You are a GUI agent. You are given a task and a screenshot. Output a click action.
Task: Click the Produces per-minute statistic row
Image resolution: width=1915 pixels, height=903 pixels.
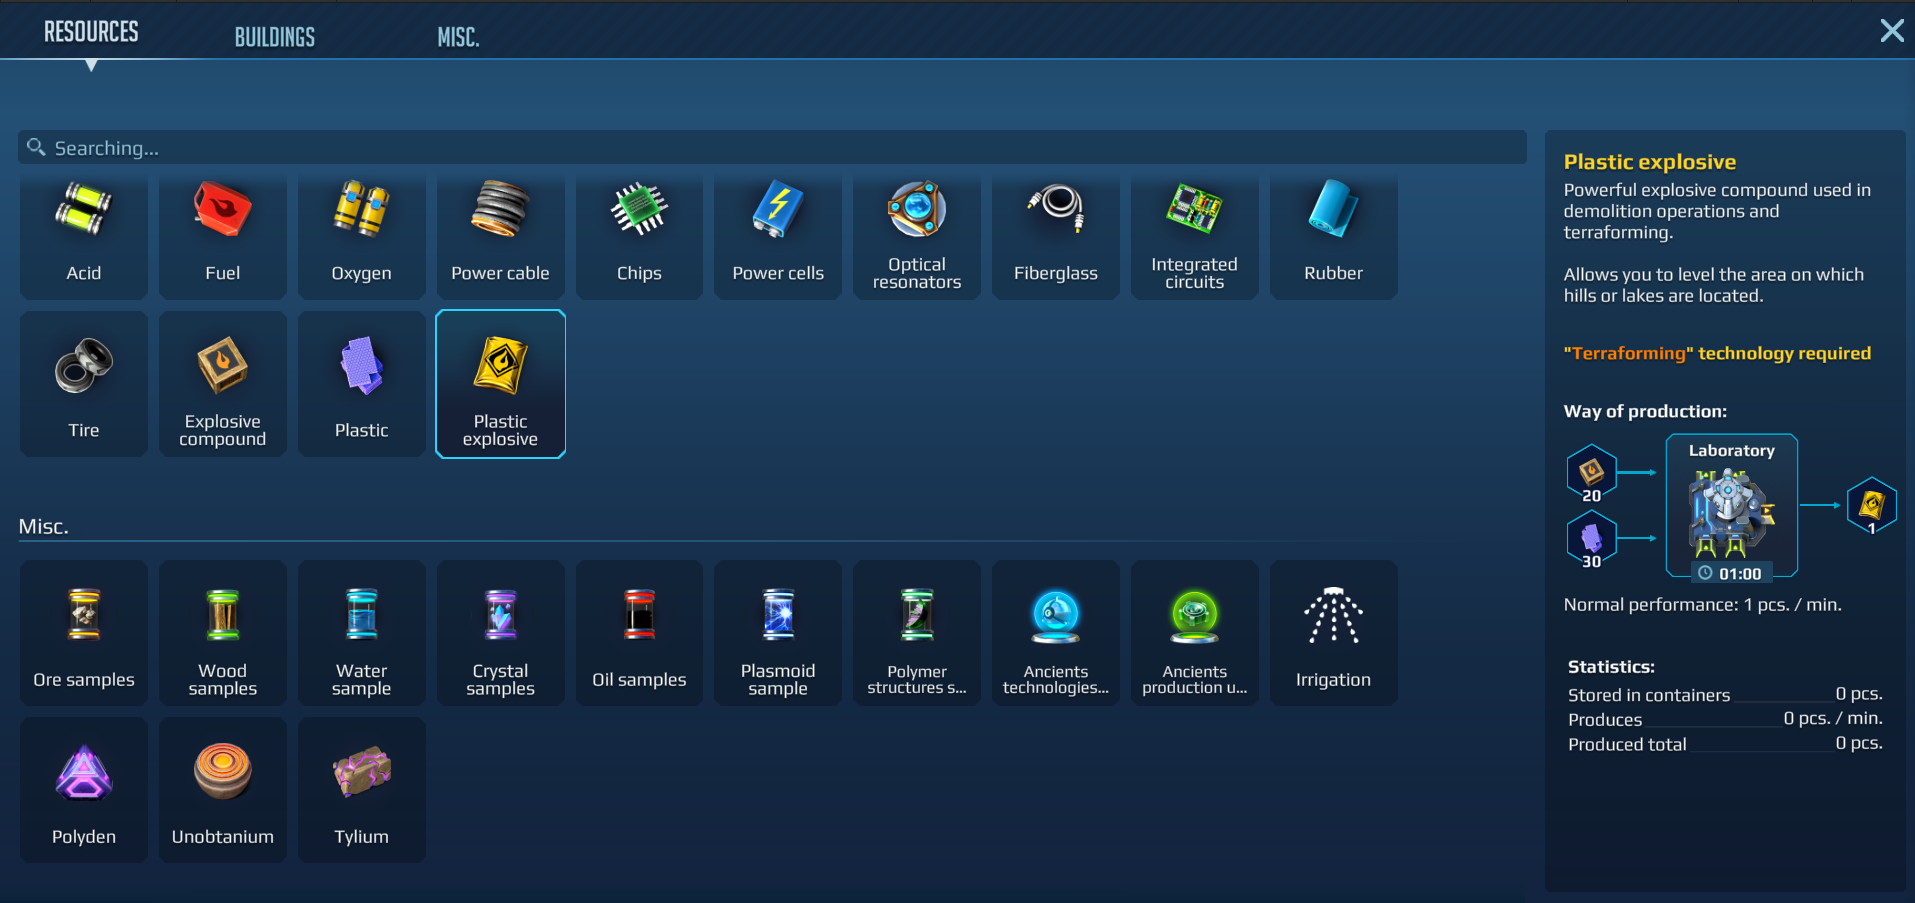click(x=1725, y=718)
